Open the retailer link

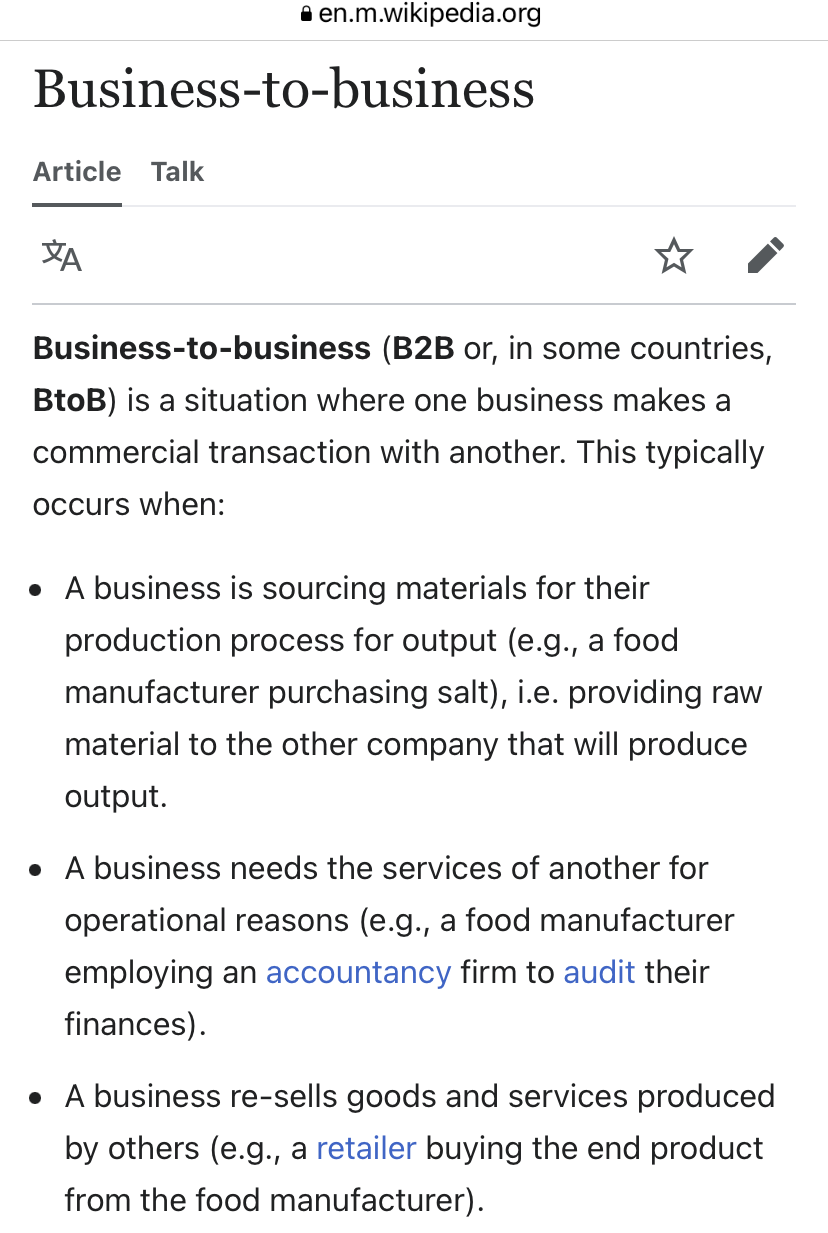coord(366,1148)
